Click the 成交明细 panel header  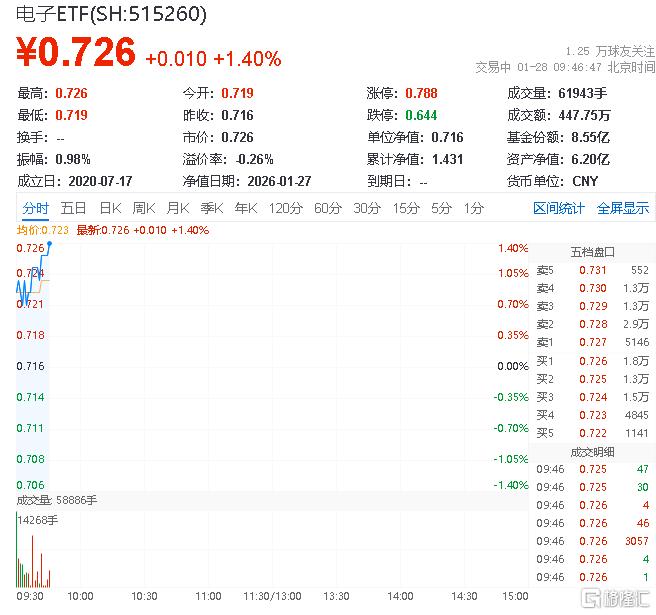click(592, 452)
